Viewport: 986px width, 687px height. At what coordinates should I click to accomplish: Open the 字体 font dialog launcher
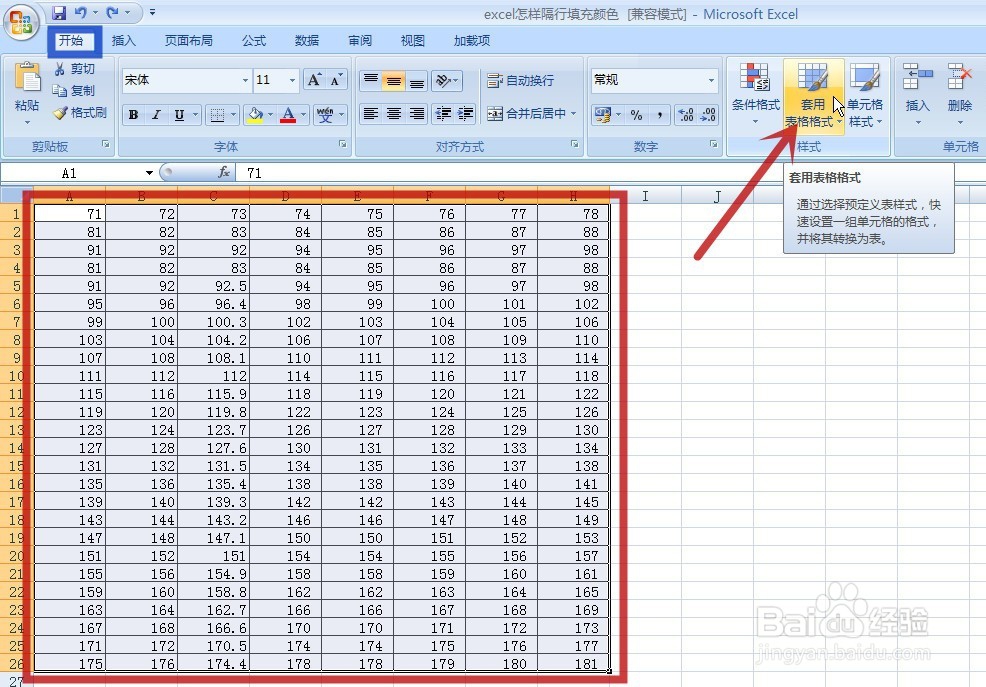pos(343,145)
